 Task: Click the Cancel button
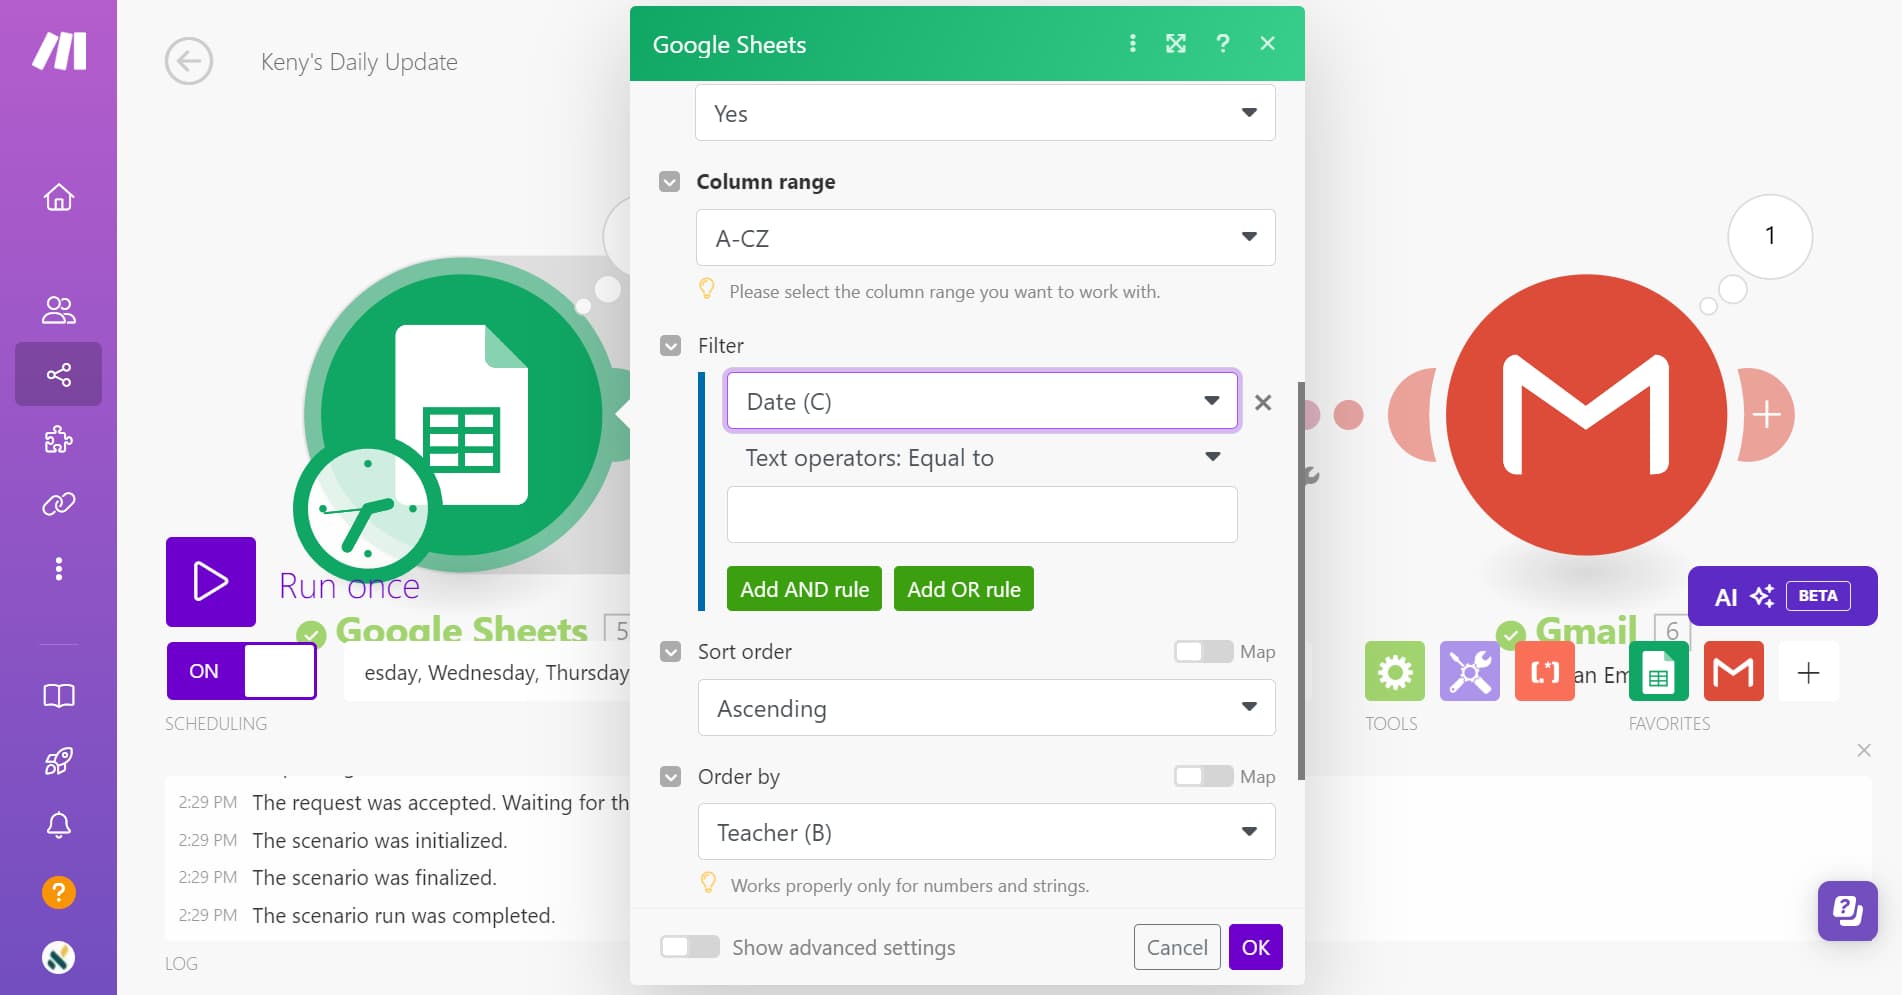(x=1177, y=947)
